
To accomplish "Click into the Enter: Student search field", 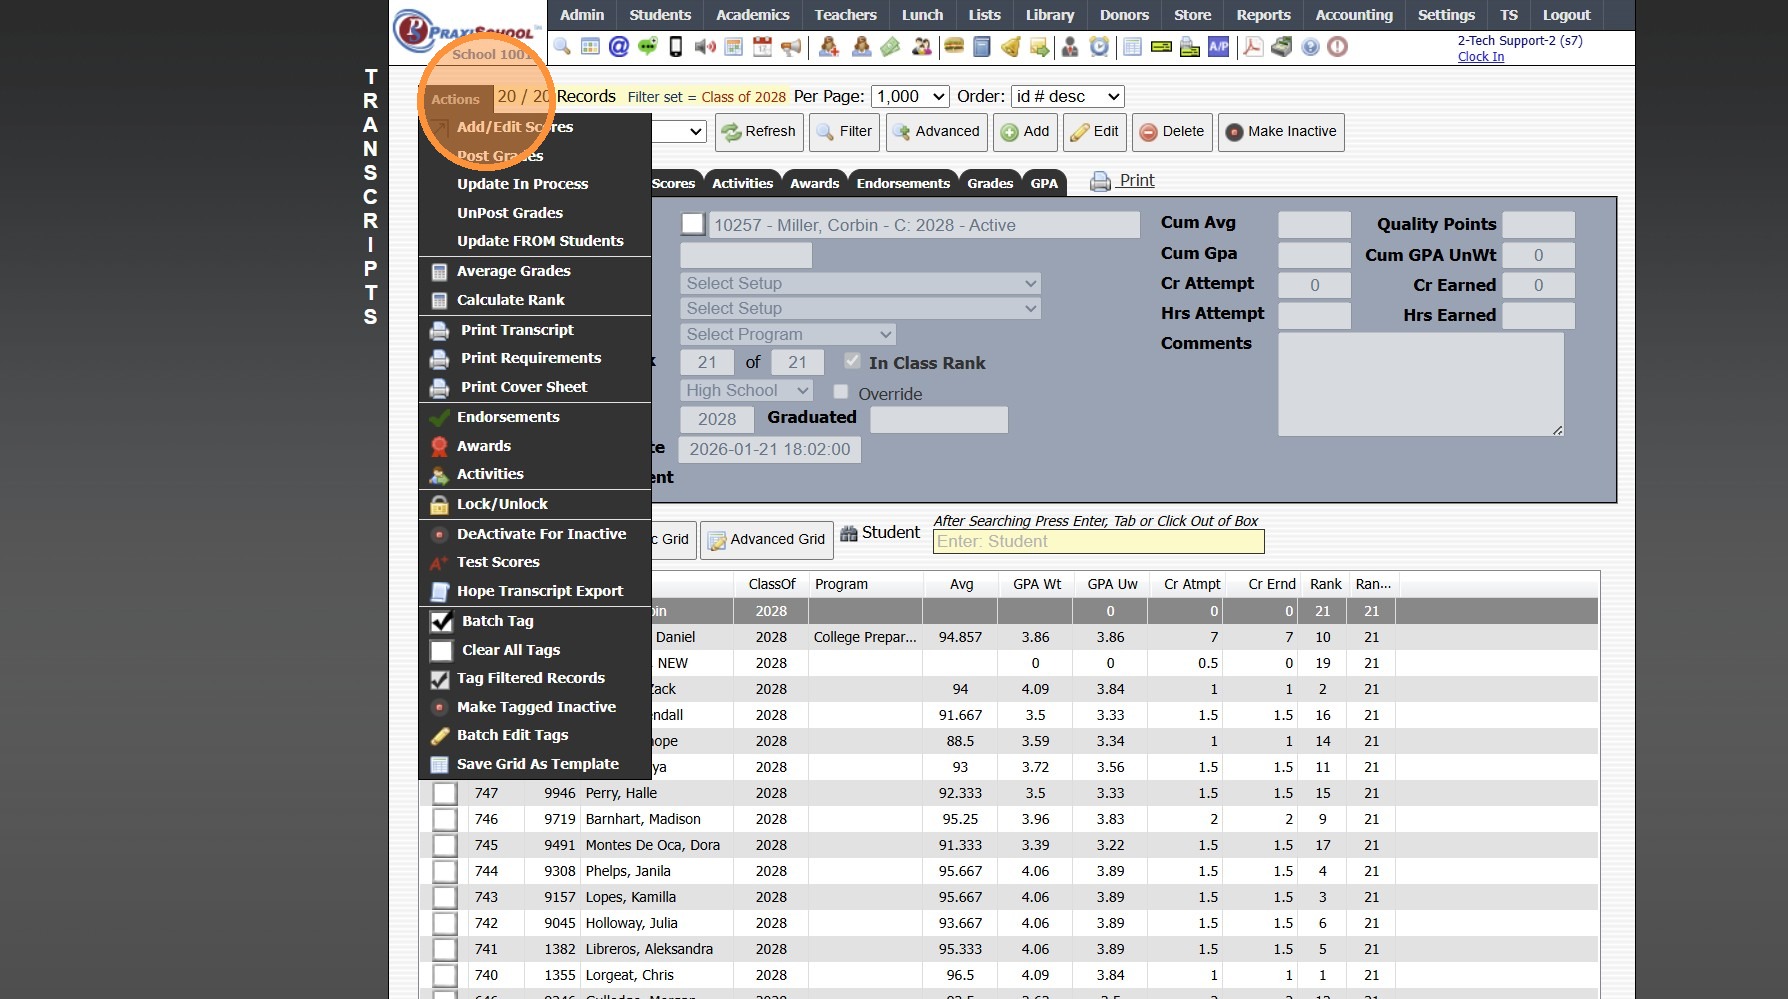I will pos(1098,542).
